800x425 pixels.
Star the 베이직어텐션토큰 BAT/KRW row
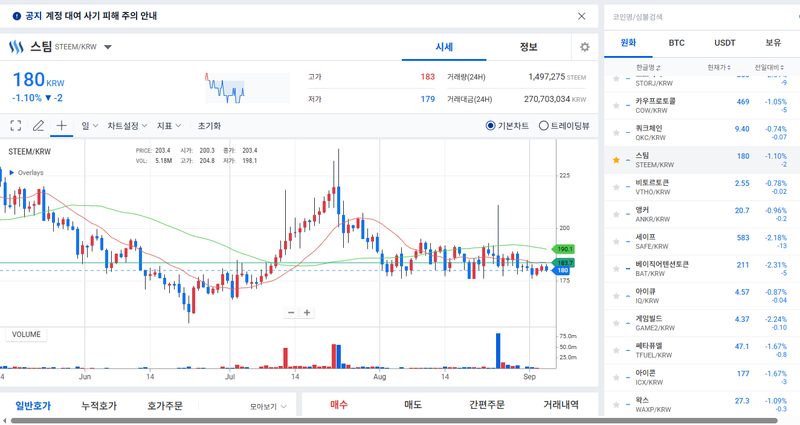[616, 269]
